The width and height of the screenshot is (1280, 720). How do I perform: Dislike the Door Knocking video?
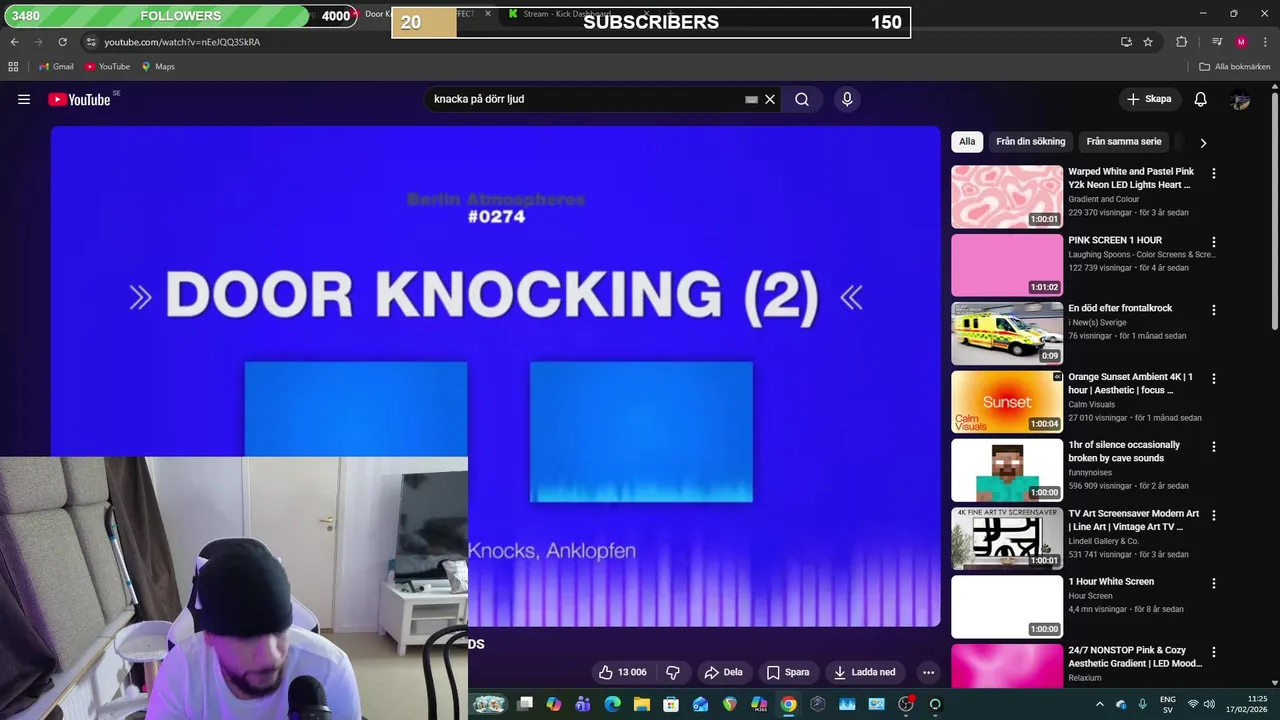click(673, 672)
